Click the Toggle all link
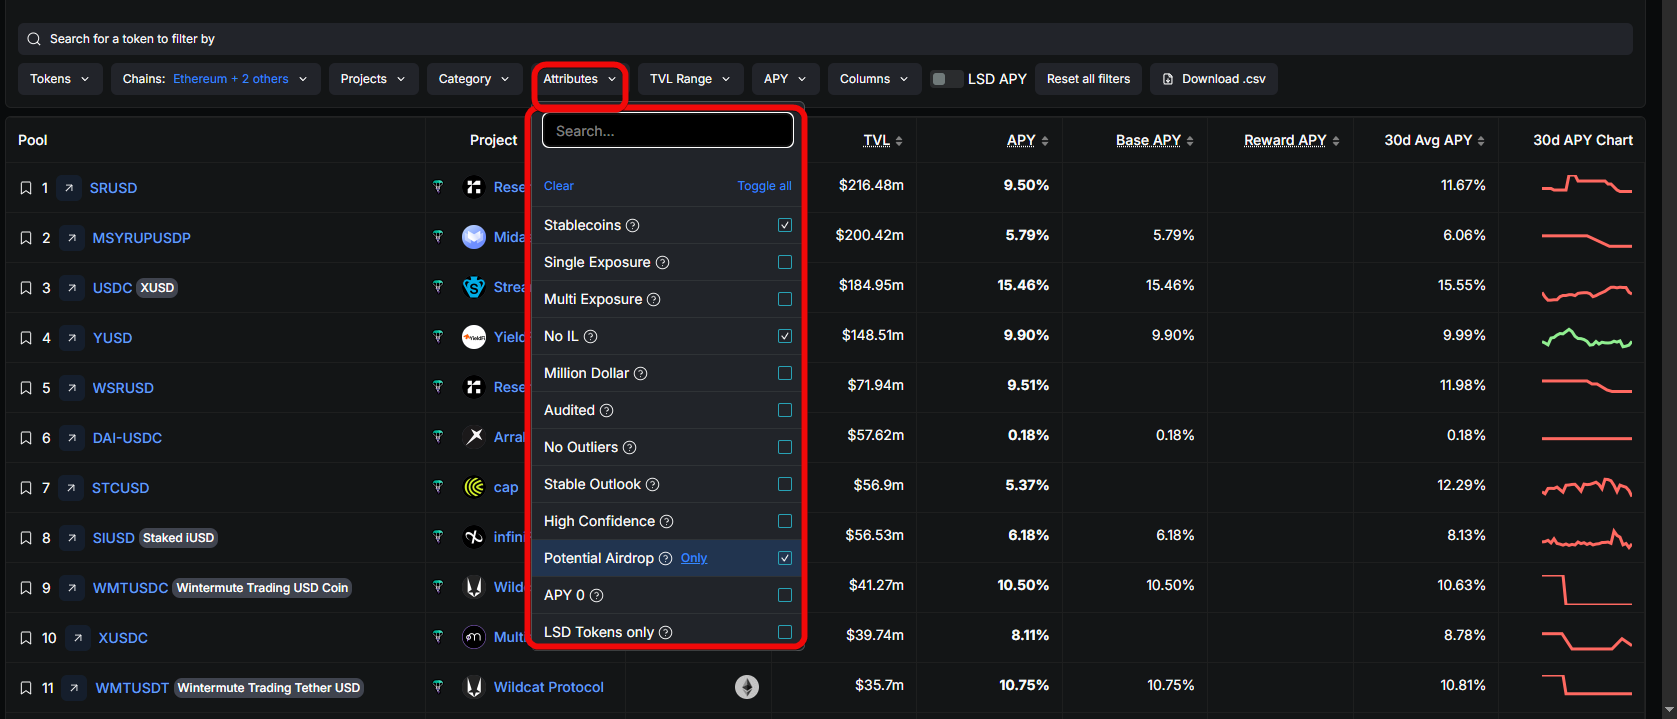 coord(764,186)
